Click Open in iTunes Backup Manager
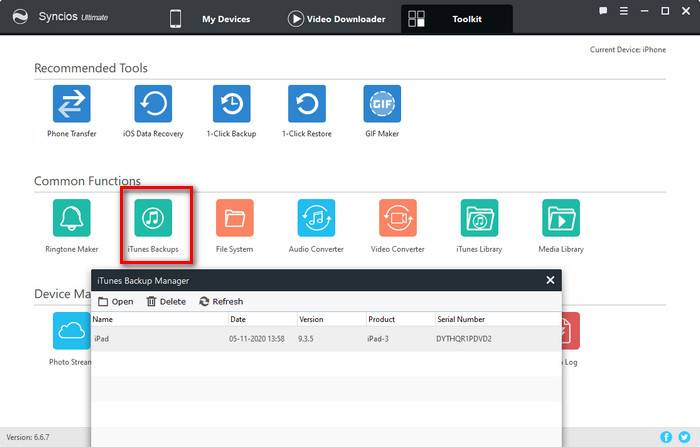 tap(116, 301)
